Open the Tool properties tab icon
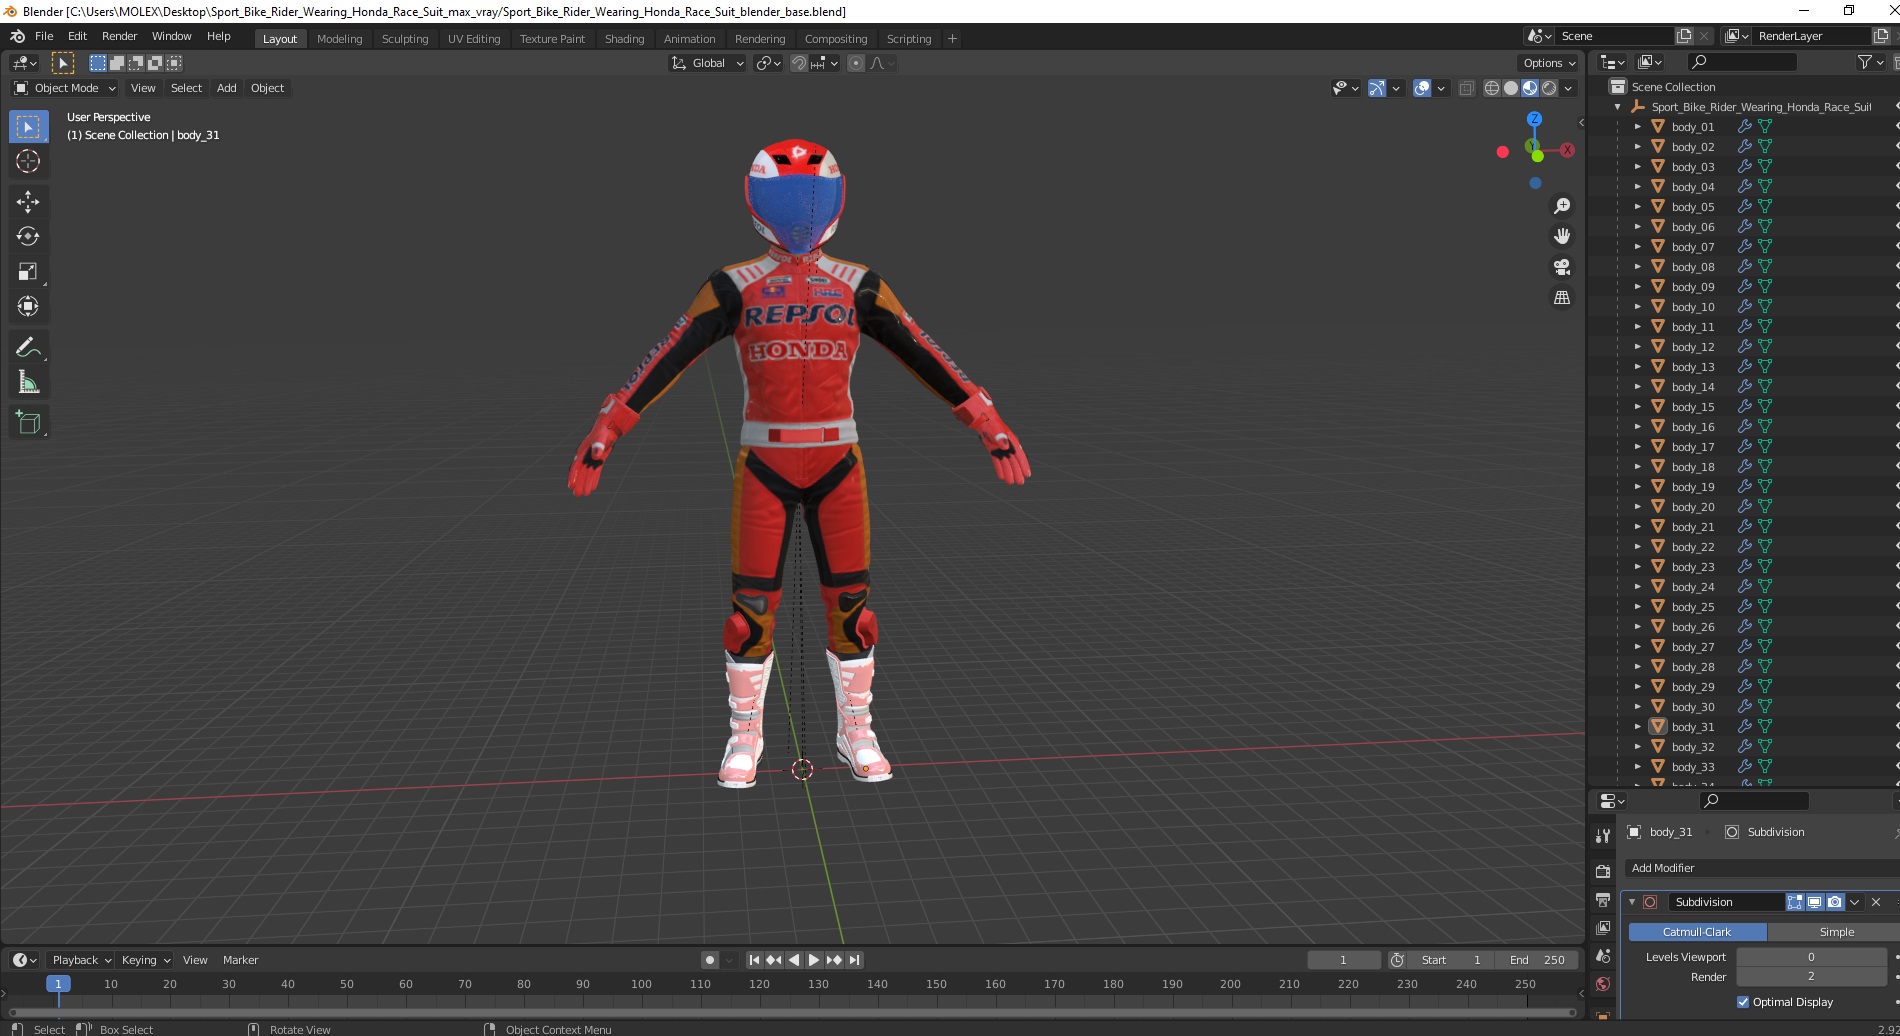This screenshot has height=1036, width=1900. click(x=1603, y=836)
